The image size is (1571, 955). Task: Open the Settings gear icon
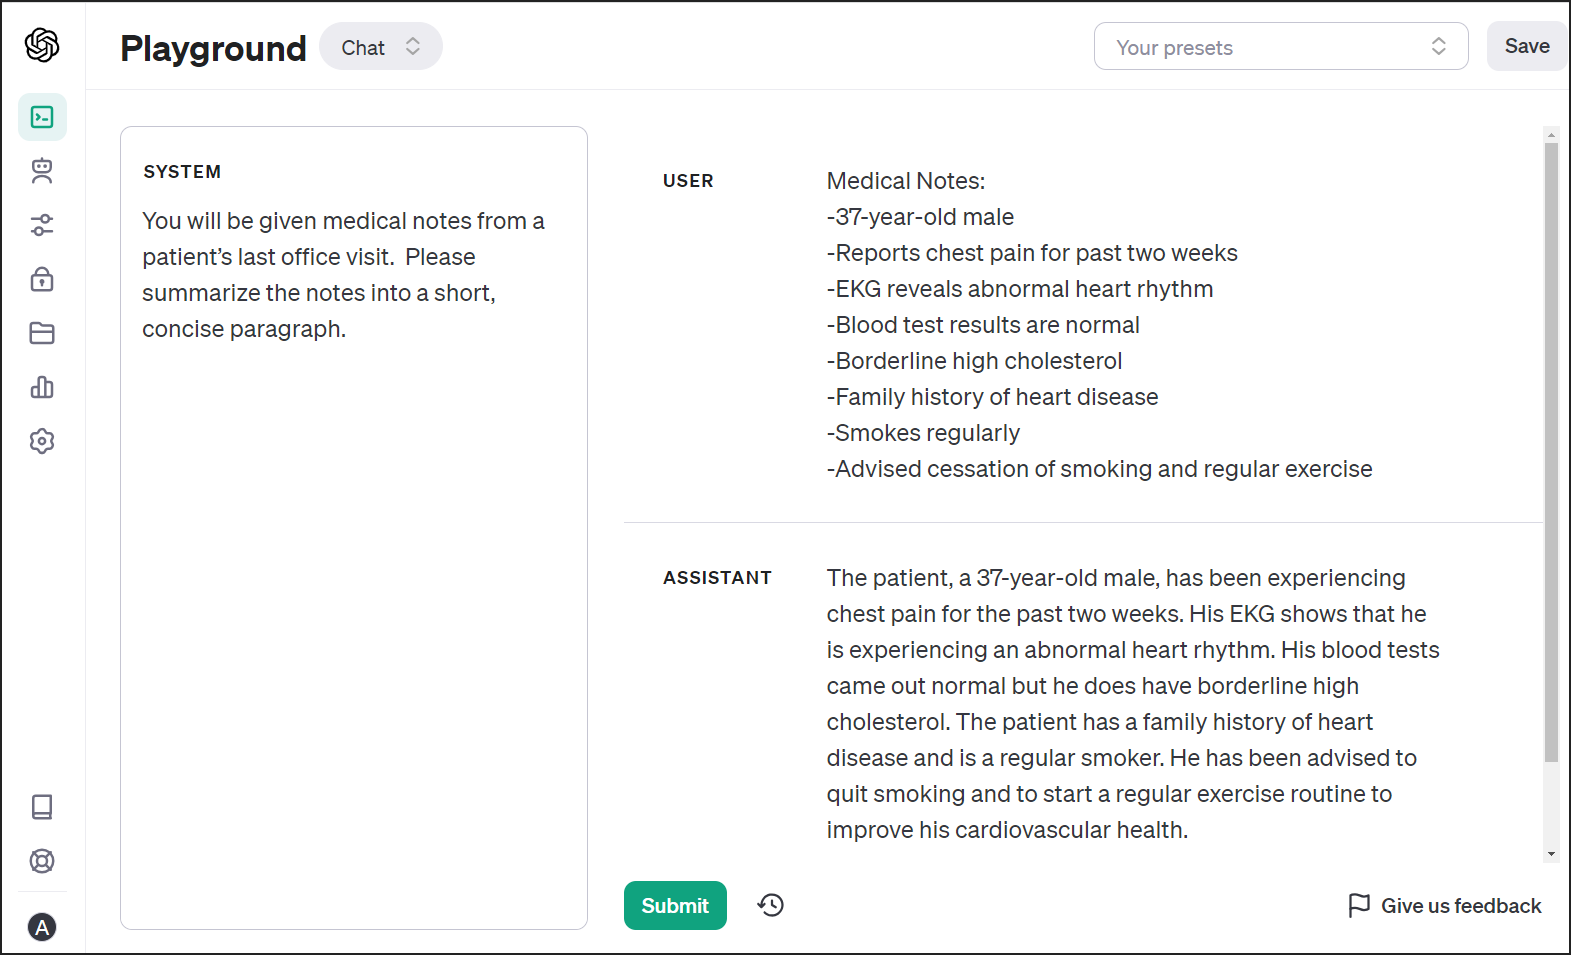42,441
